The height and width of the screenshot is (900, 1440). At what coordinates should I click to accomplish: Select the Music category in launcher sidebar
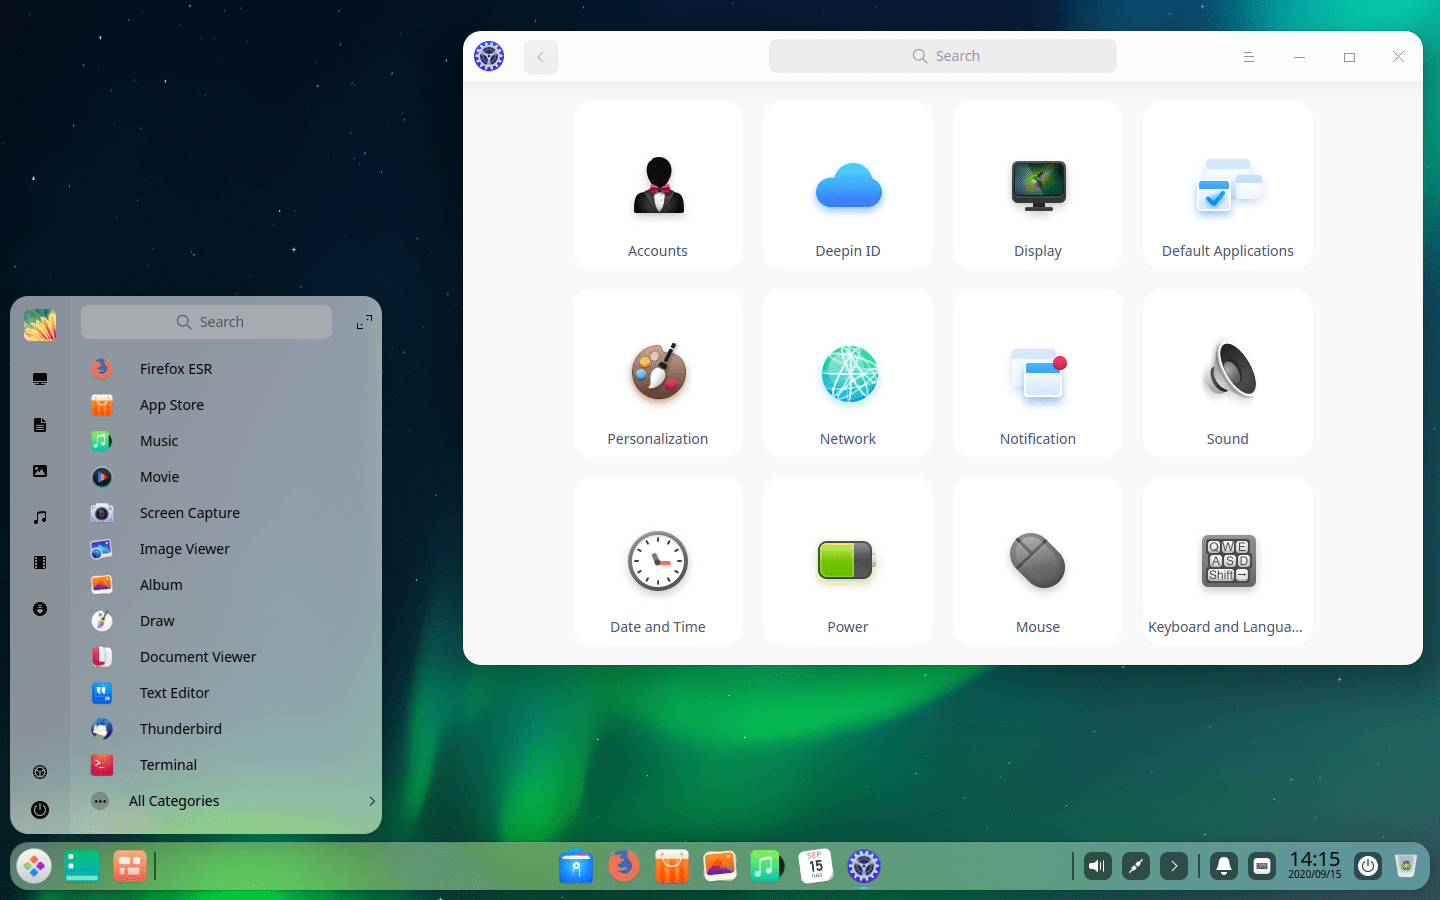coord(40,517)
